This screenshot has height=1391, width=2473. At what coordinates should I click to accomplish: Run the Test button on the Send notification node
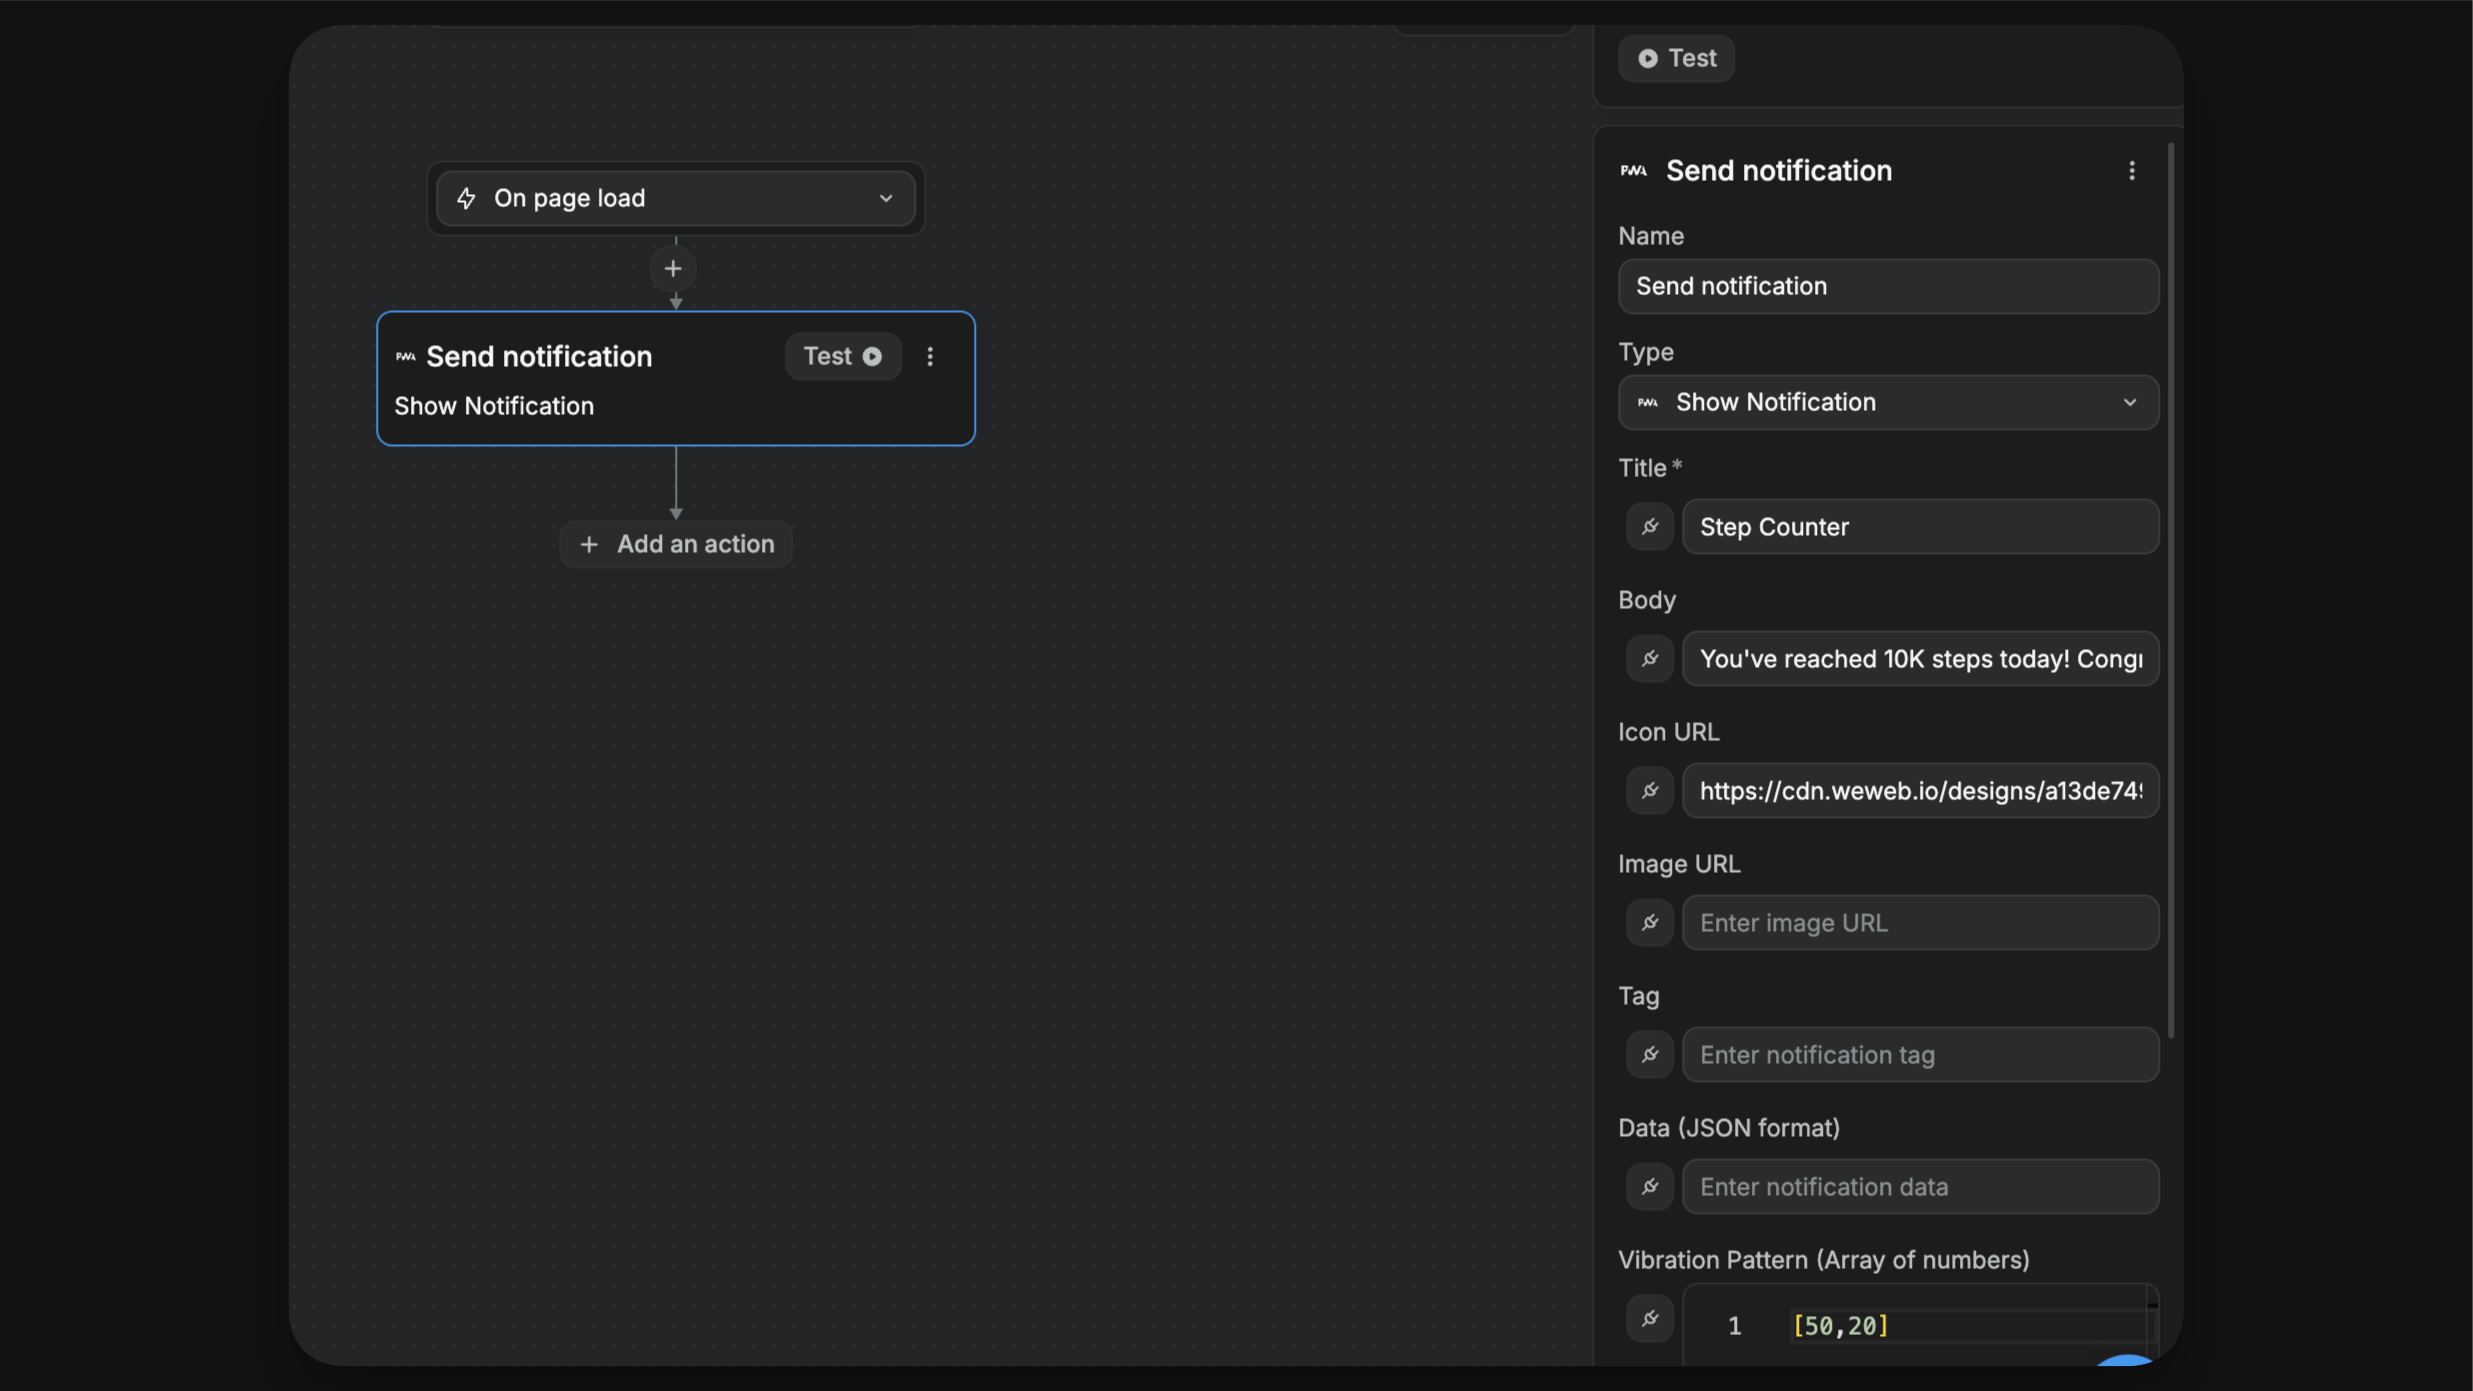click(x=842, y=356)
